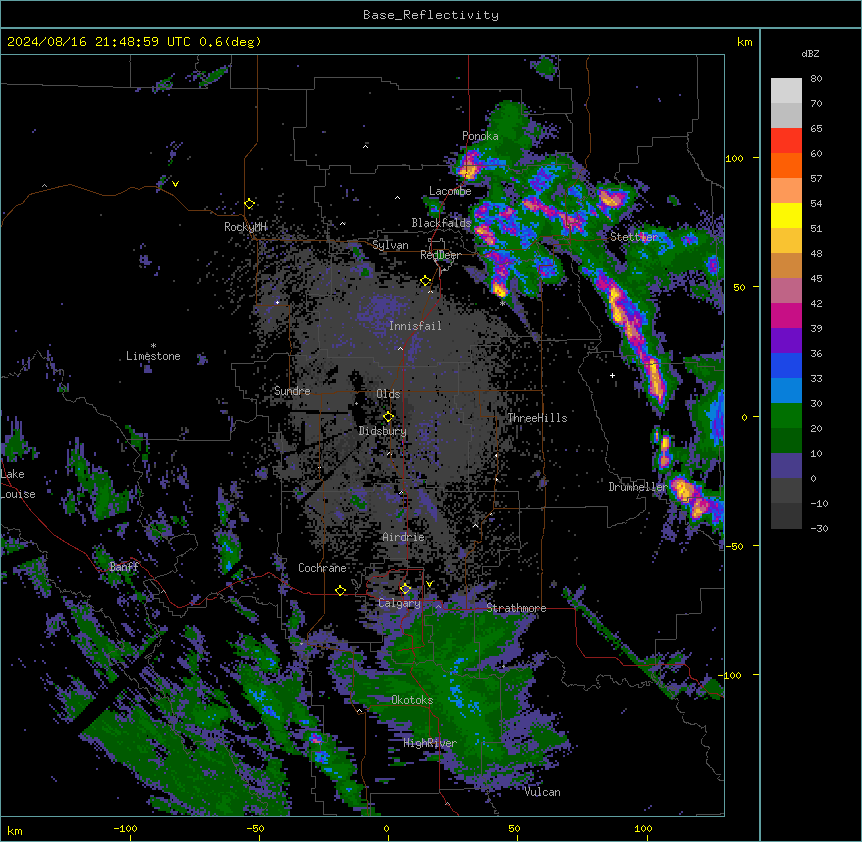
Task: Click the RedDeer city label
Action: click(440, 255)
